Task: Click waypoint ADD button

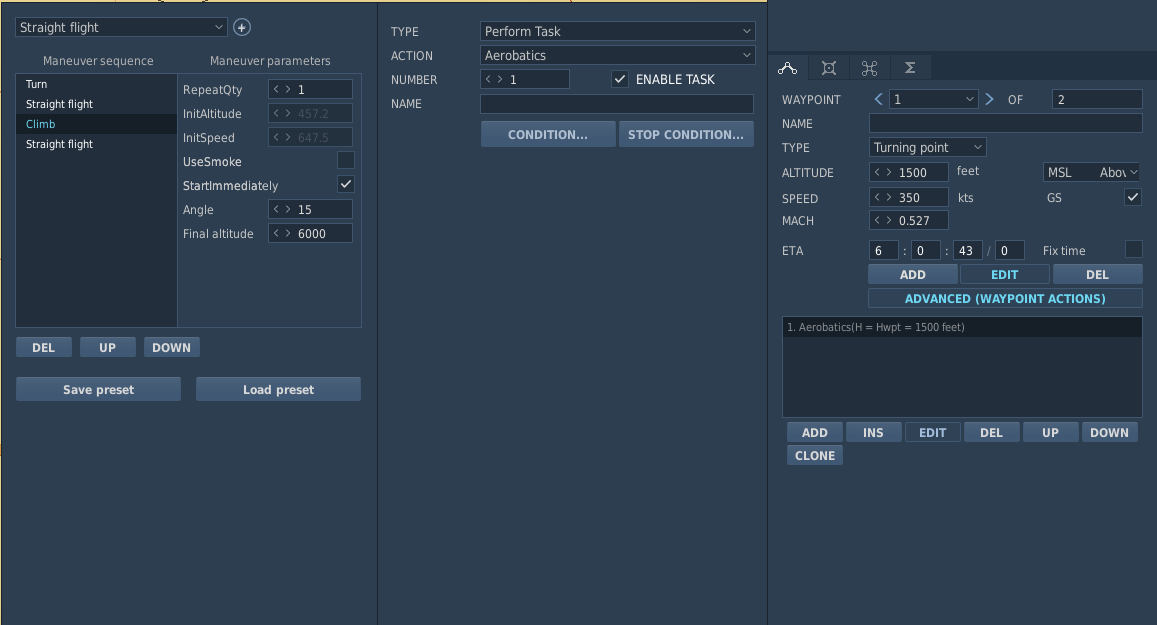Action: tap(913, 274)
